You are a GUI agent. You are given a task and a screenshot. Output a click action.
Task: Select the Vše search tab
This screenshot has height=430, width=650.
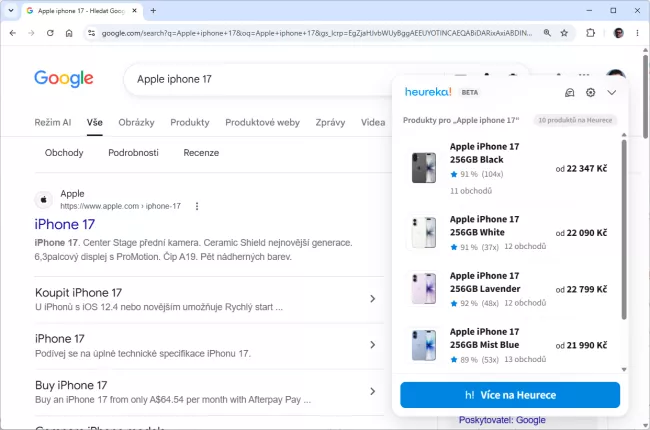pos(95,122)
